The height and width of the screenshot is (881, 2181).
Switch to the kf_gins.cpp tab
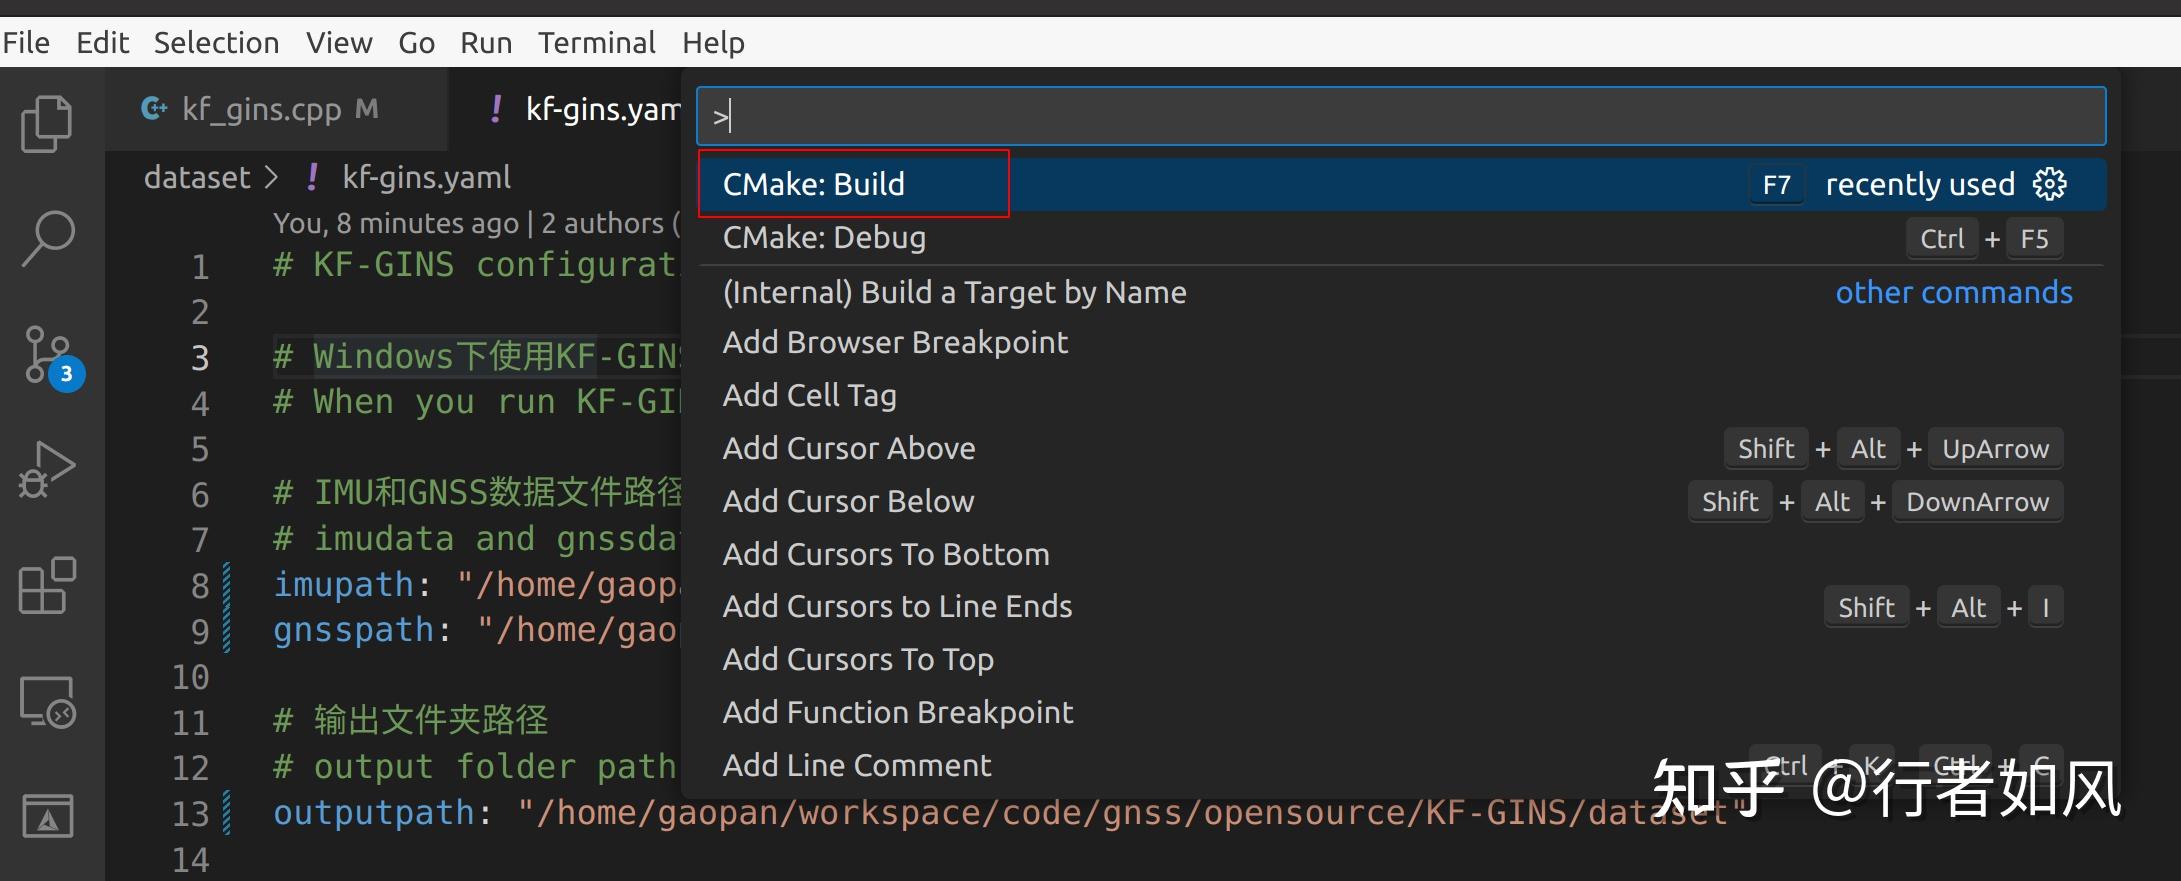click(x=262, y=109)
